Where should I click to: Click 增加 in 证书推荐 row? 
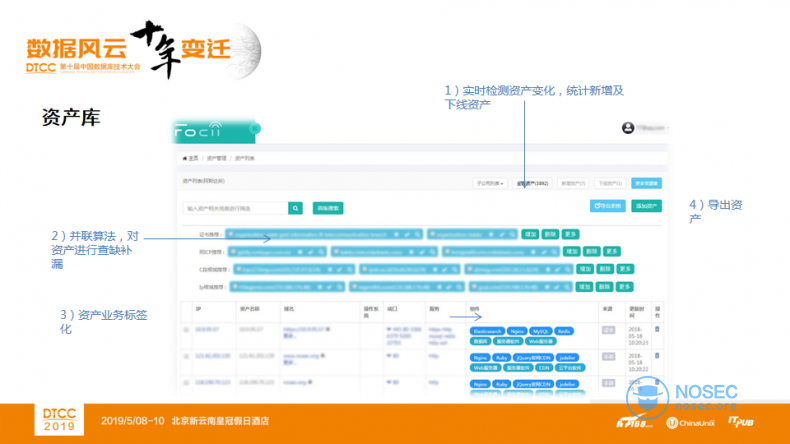pyautogui.click(x=530, y=234)
